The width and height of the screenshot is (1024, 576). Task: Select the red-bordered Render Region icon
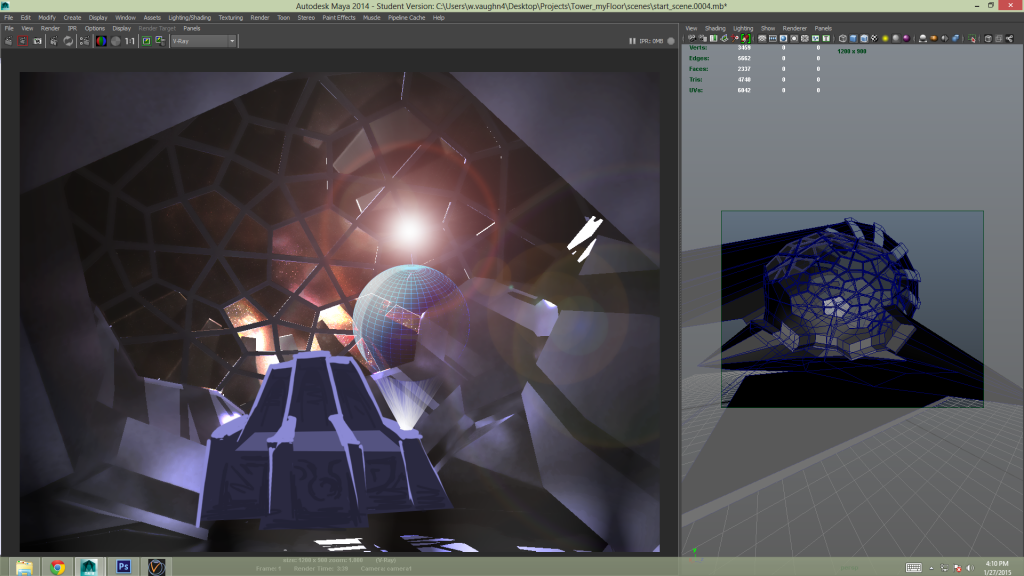[23, 40]
